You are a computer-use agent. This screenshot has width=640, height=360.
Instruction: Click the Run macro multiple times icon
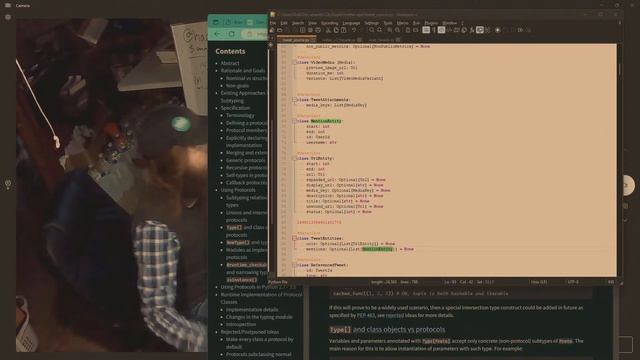coord(520,30)
